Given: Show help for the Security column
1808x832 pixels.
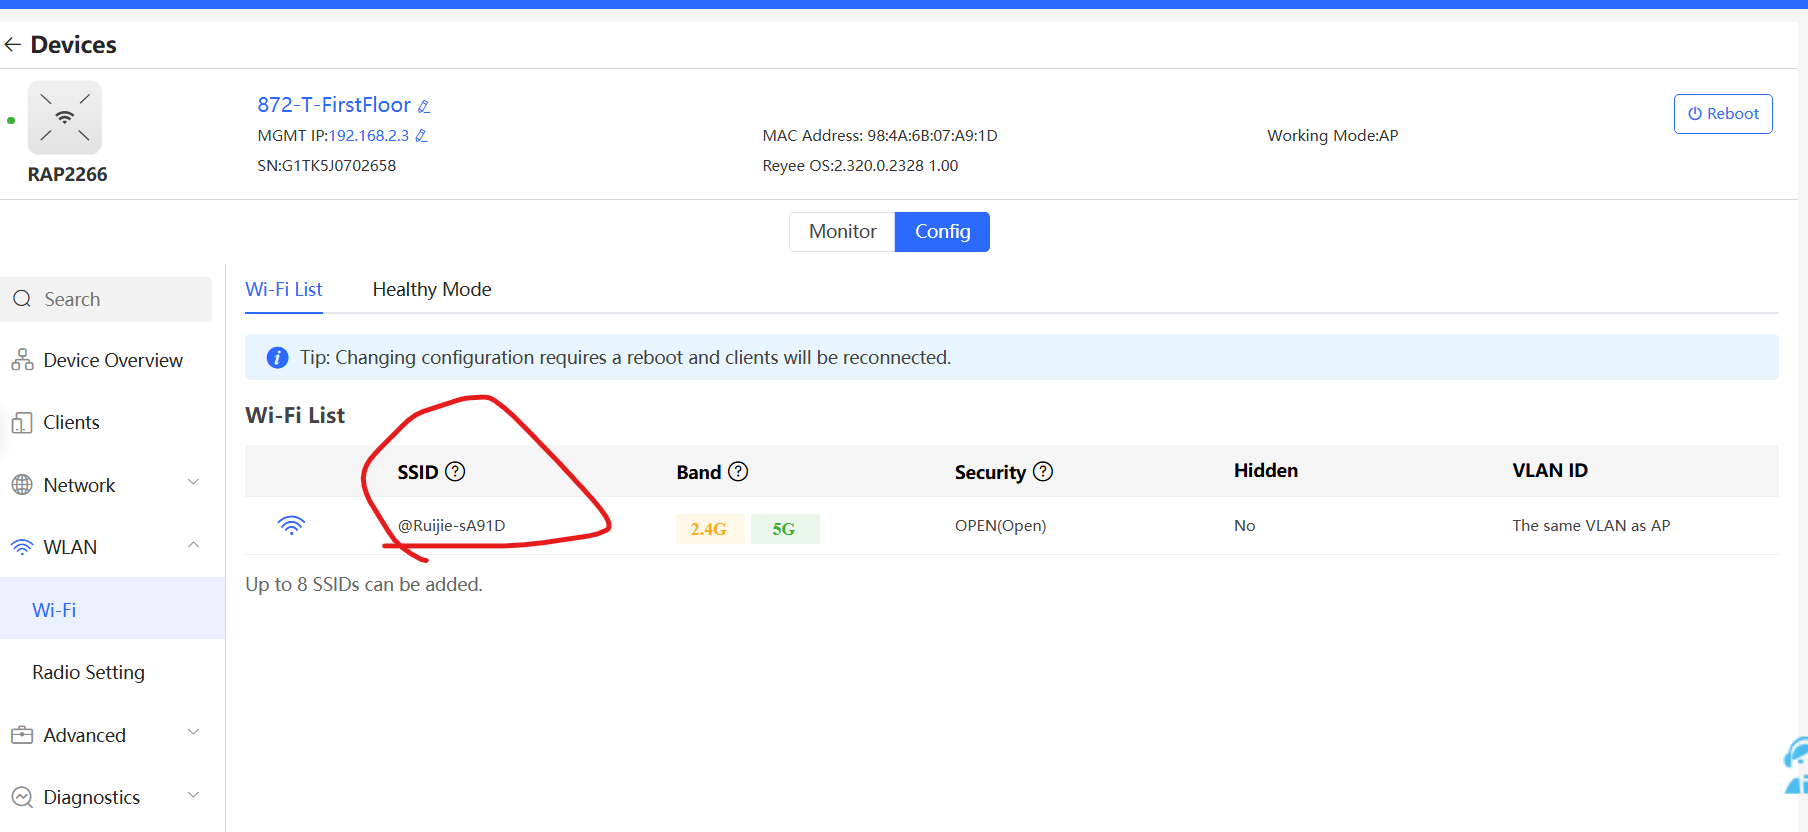Looking at the screenshot, I should click(x=1043, y=471).
